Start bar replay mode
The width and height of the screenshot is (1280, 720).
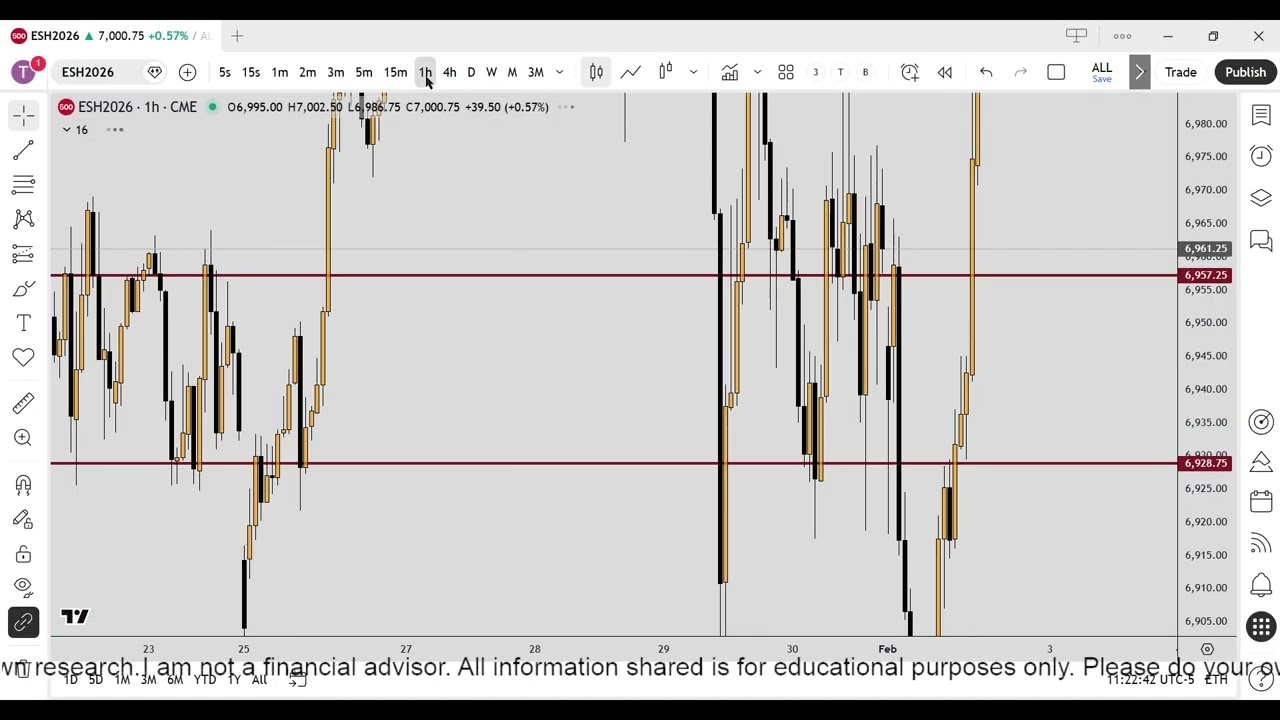pos(944,72)
